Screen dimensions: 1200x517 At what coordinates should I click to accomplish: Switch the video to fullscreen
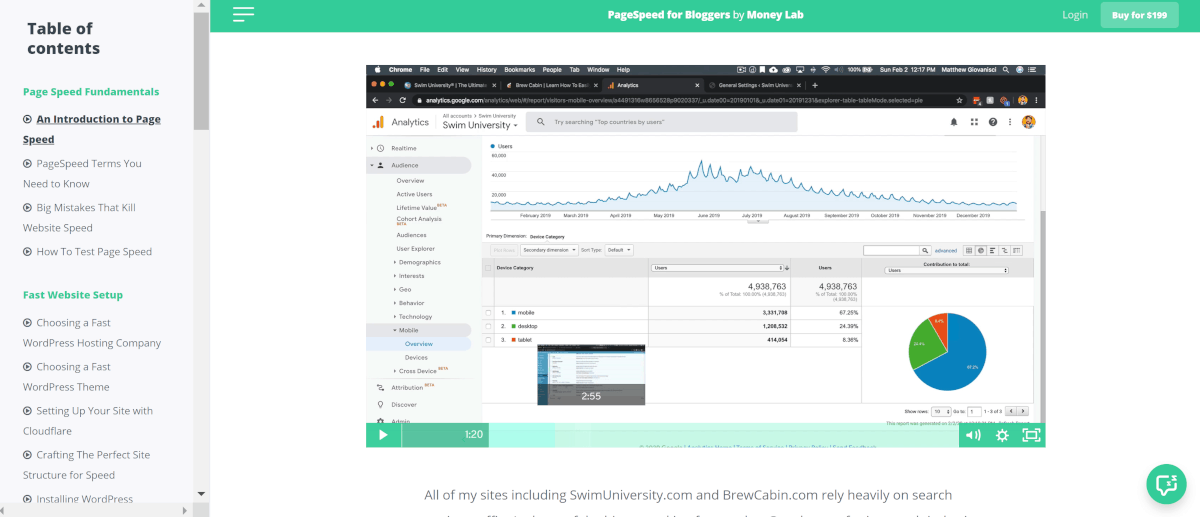point(1031,435)
